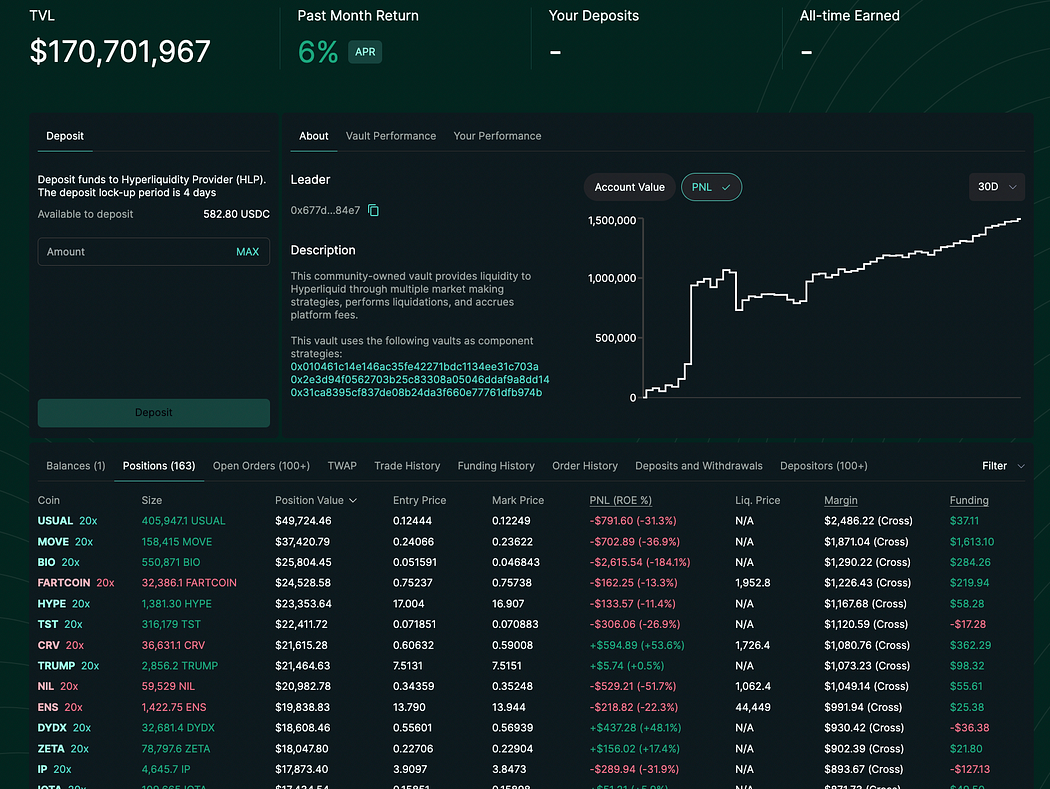1050x789 pixels.
Task: Open the Trade History tab
Action: pos(407,465)
